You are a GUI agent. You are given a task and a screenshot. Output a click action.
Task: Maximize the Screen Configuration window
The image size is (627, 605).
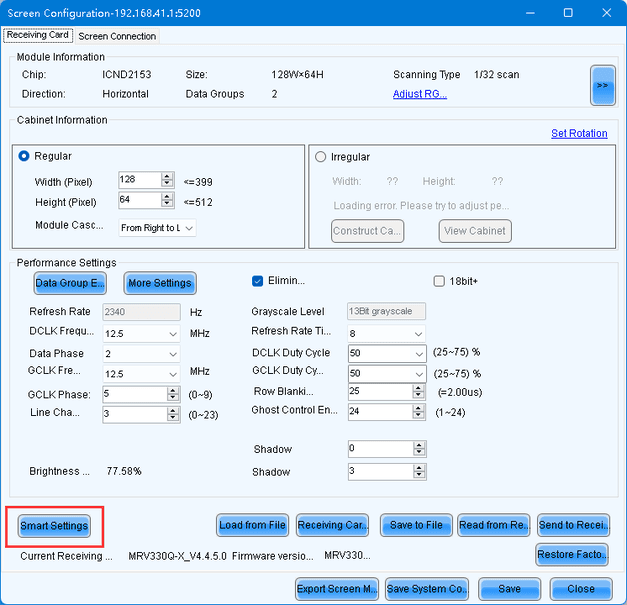click(x=568, y=13)
